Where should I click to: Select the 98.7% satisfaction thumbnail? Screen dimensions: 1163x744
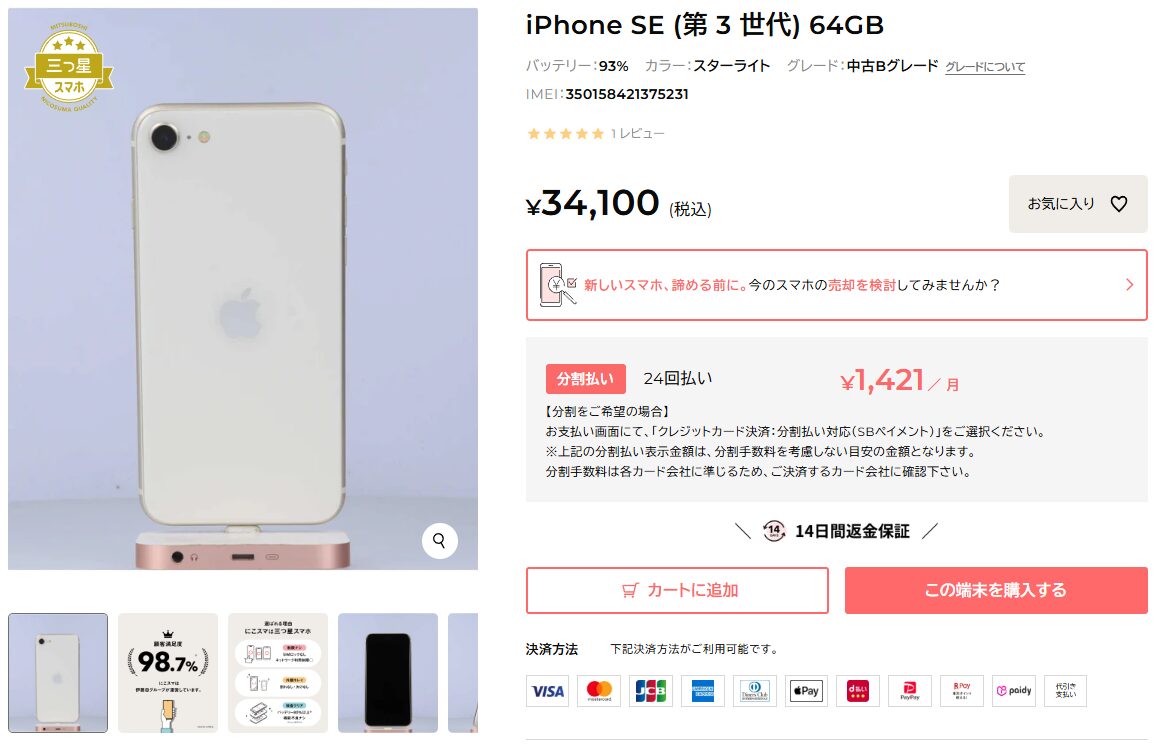click(x=168, y=673)
